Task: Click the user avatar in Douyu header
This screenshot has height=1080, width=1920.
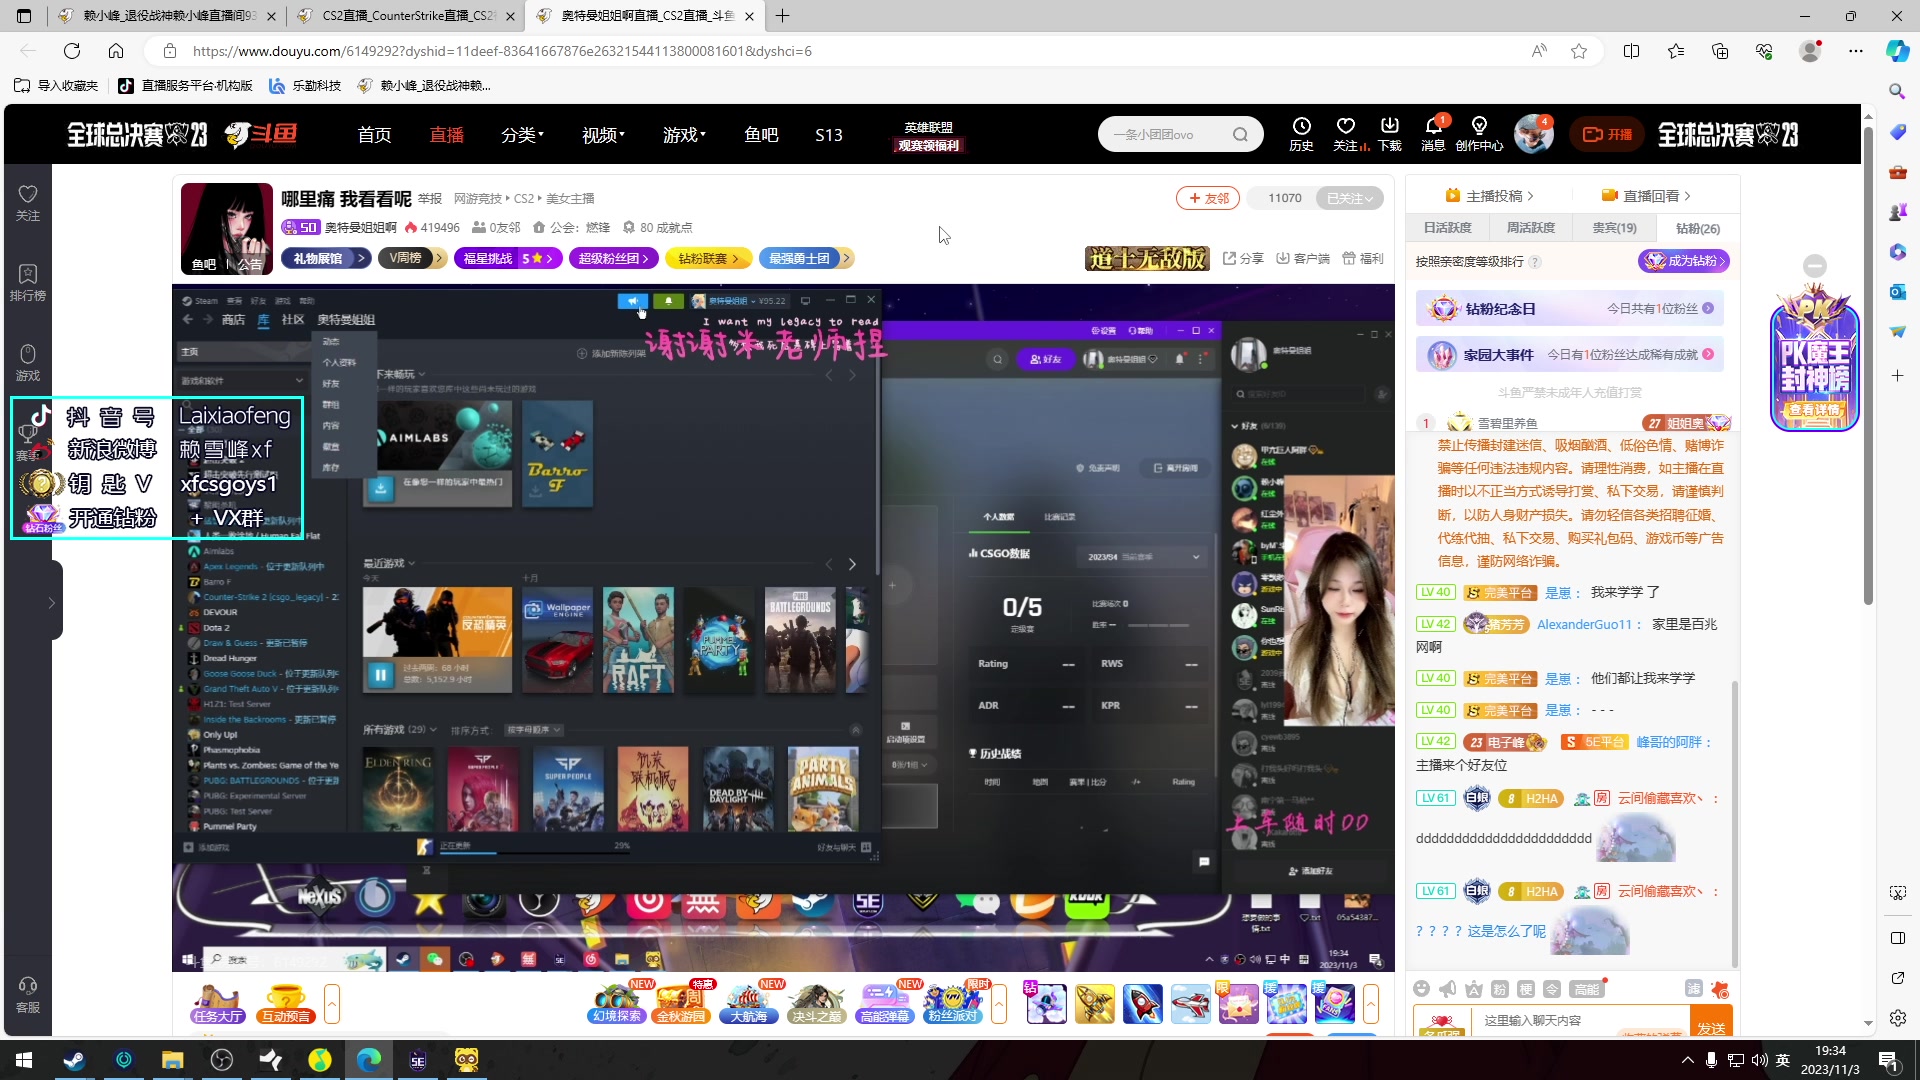Action: point(1533,134)
